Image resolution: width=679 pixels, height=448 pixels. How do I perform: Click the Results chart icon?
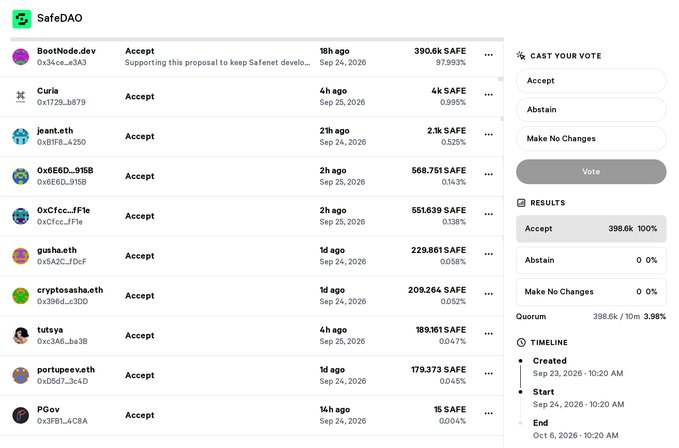tap(521, 203)
